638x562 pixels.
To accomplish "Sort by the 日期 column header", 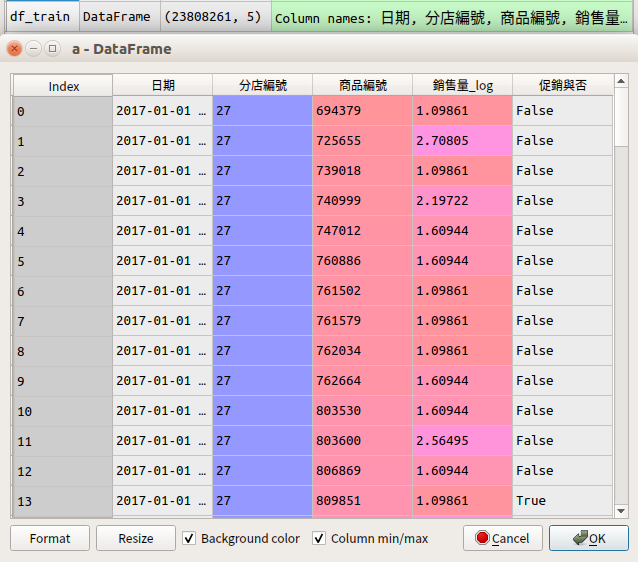I will [163, 85].
